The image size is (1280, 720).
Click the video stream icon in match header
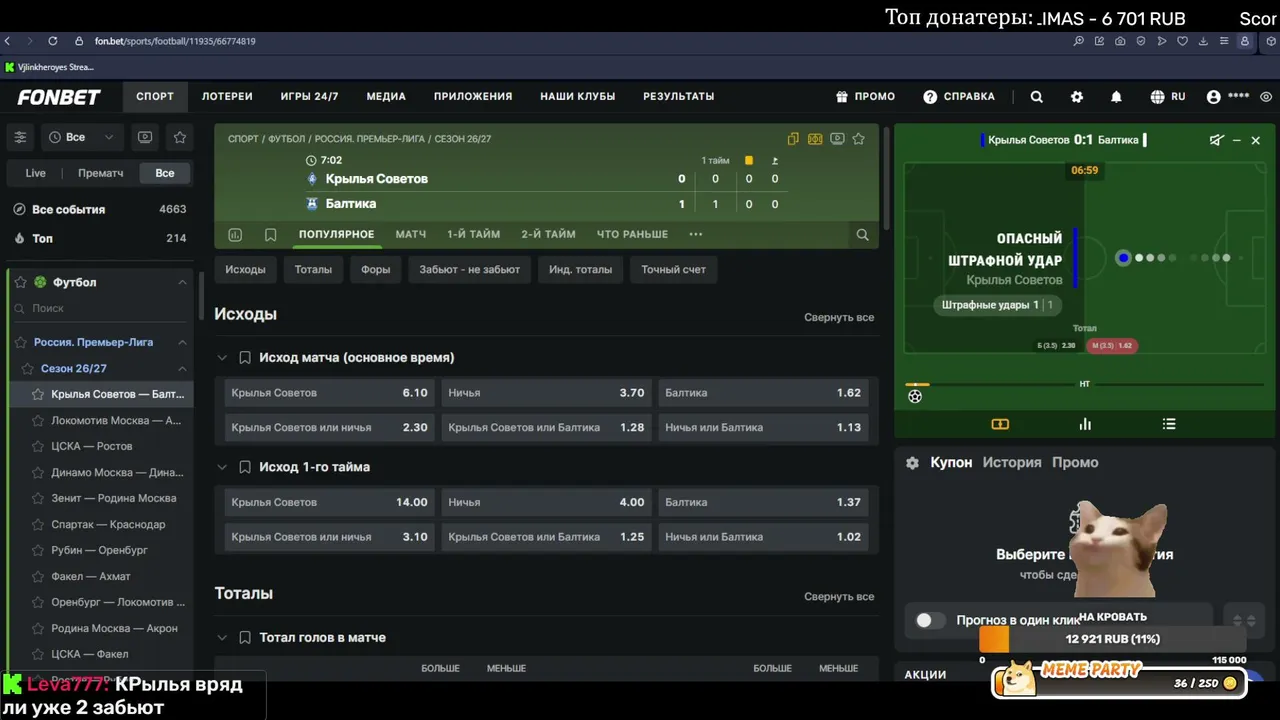[837, 139]
